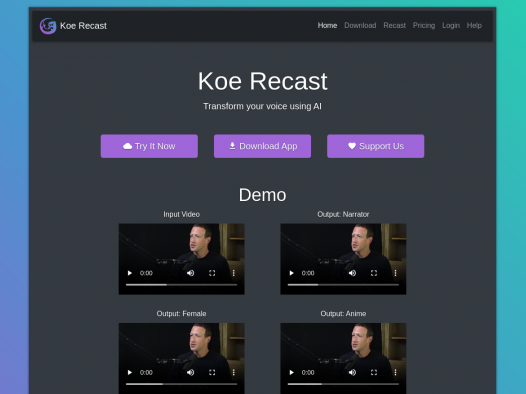This screenshot has height=394, width=526.
Task: Play the Input Video
Action: click(x=130, y=273)
